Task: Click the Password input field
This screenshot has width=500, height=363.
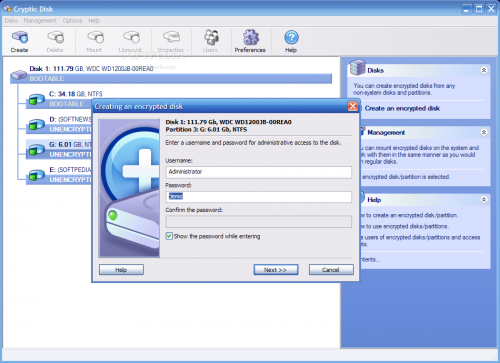Action: pos(259,197)
